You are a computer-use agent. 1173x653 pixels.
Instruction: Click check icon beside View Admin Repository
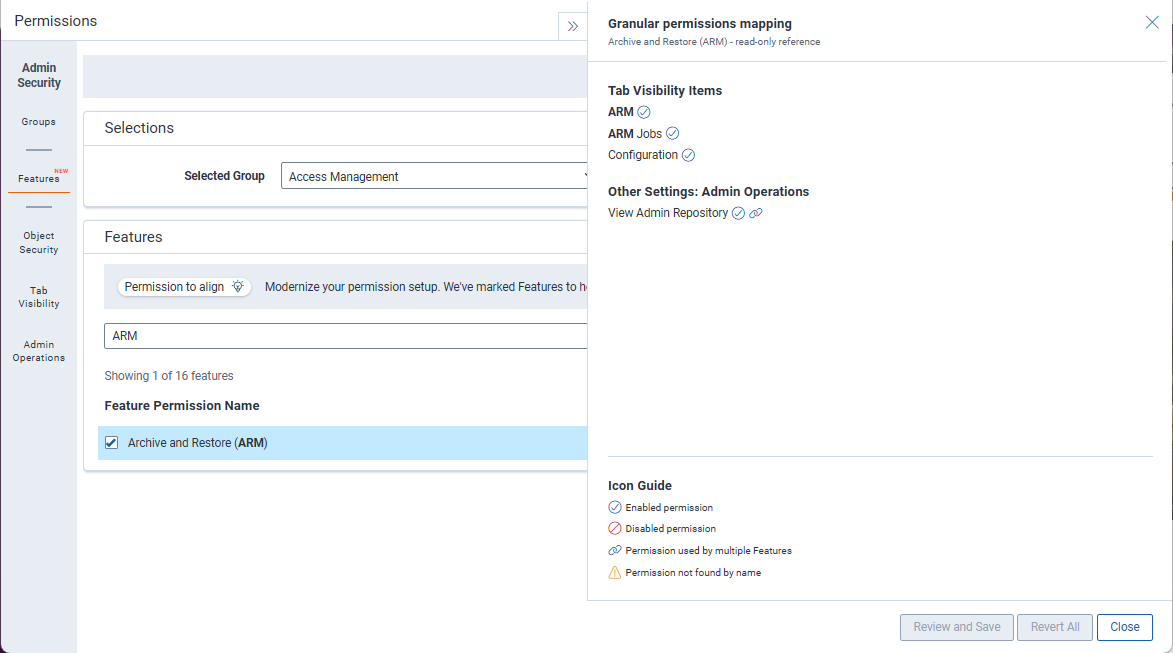(738, 213)
